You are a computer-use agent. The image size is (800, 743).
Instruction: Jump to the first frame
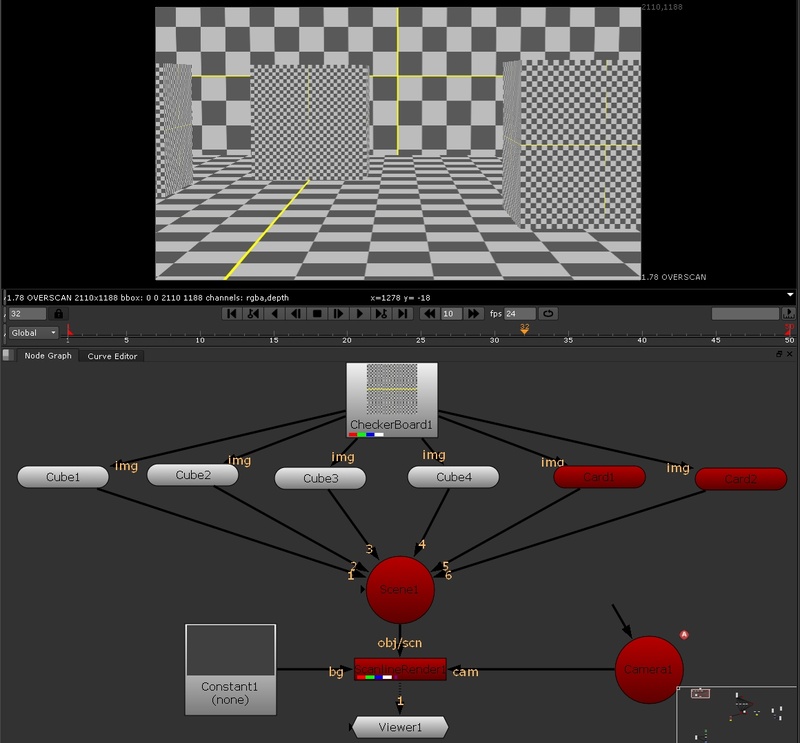click(x=231, y=314)
